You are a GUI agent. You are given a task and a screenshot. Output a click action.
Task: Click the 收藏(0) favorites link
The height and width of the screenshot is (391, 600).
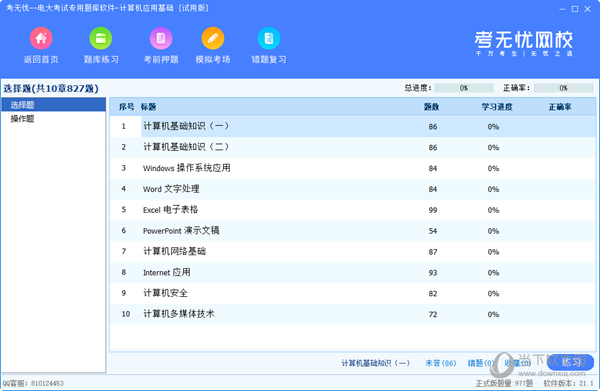coord(518,363)
